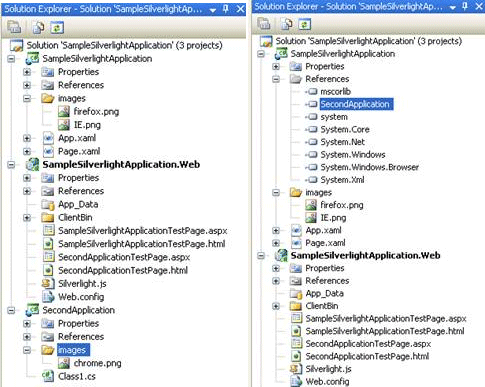The image size is (485, 387).
Task: Select SampleSilverlightApplicationTestPage.html in left panel
Action: (x=142, y=244)
